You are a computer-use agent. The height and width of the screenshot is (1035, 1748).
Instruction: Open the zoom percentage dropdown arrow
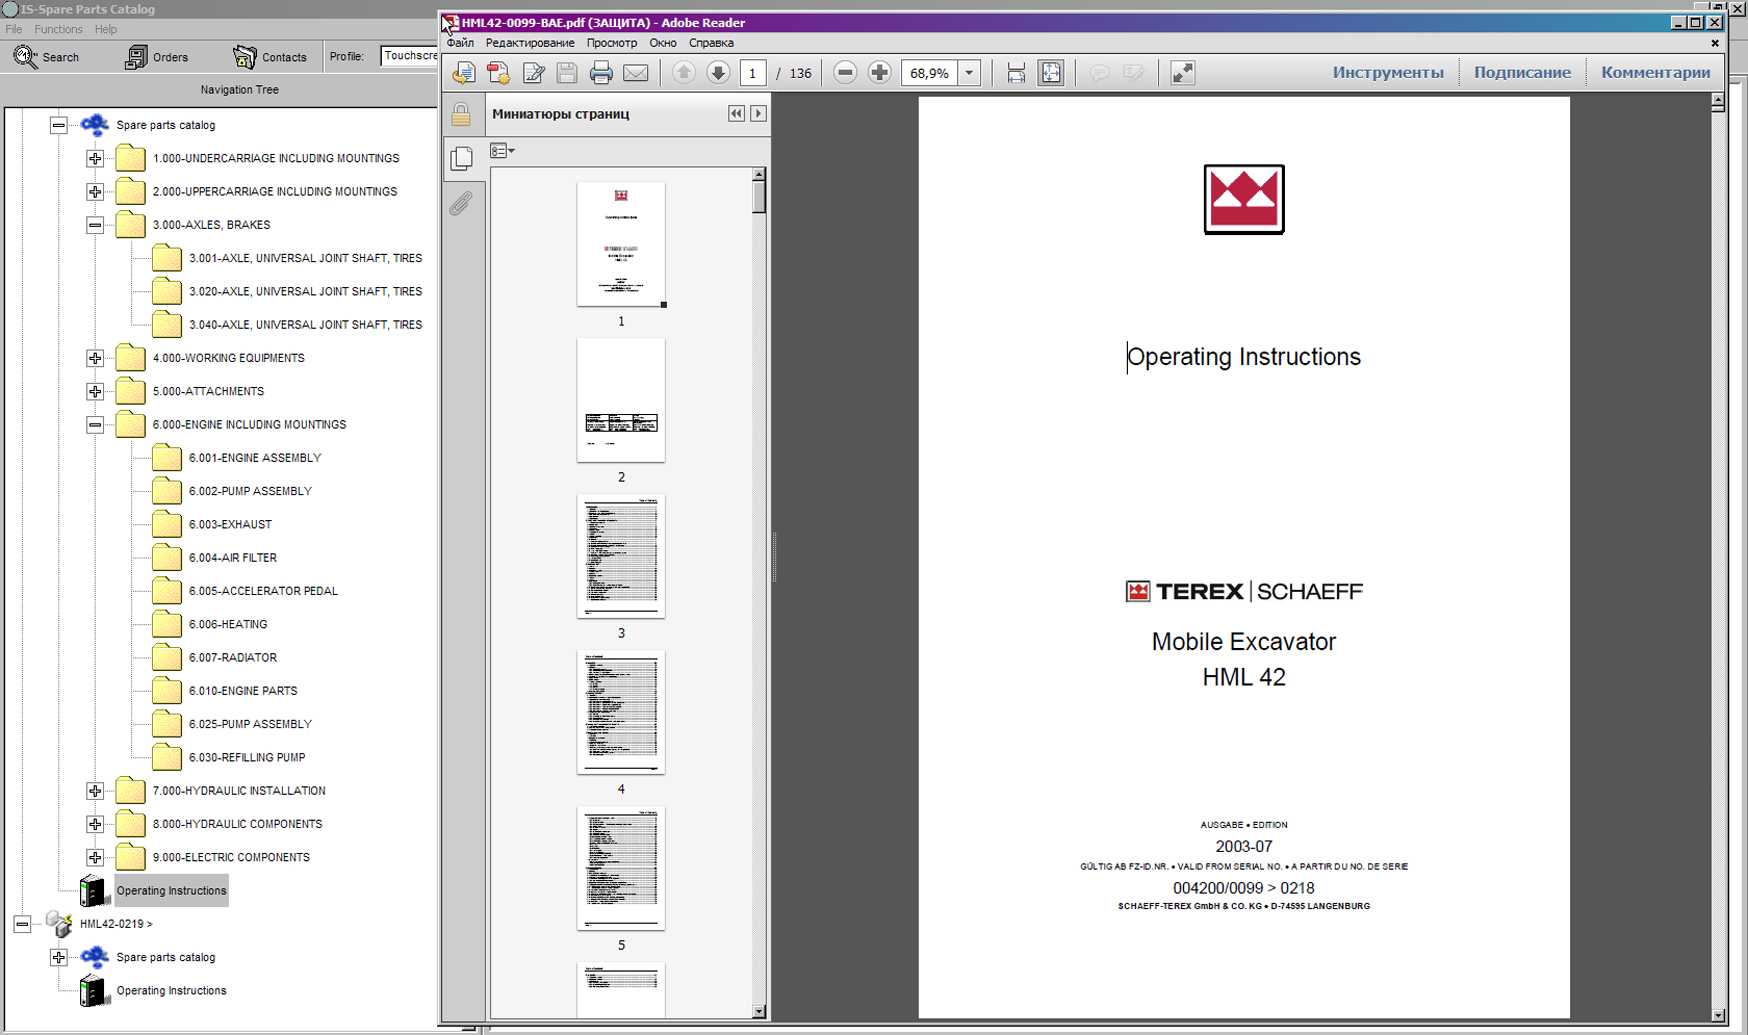coord(969,73)
